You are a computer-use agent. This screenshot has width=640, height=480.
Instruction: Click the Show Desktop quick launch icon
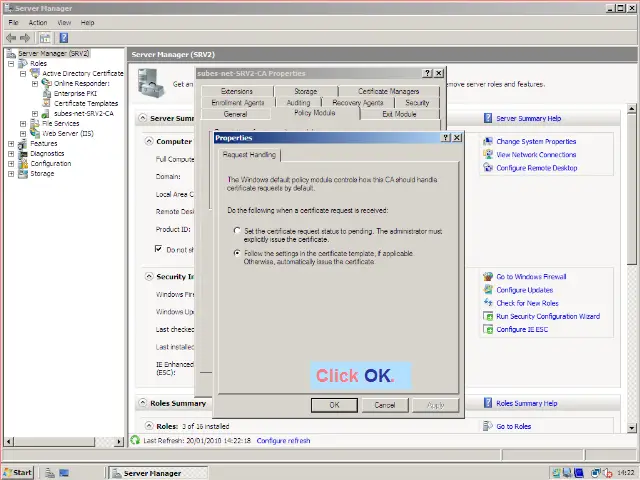click(64, 473)
